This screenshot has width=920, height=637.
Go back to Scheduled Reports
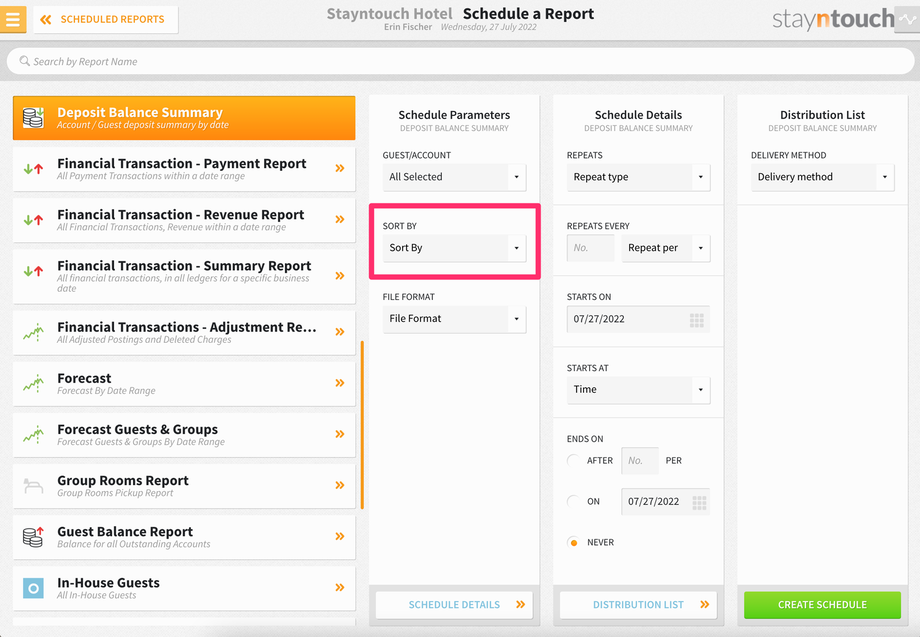tap(106, 19)
